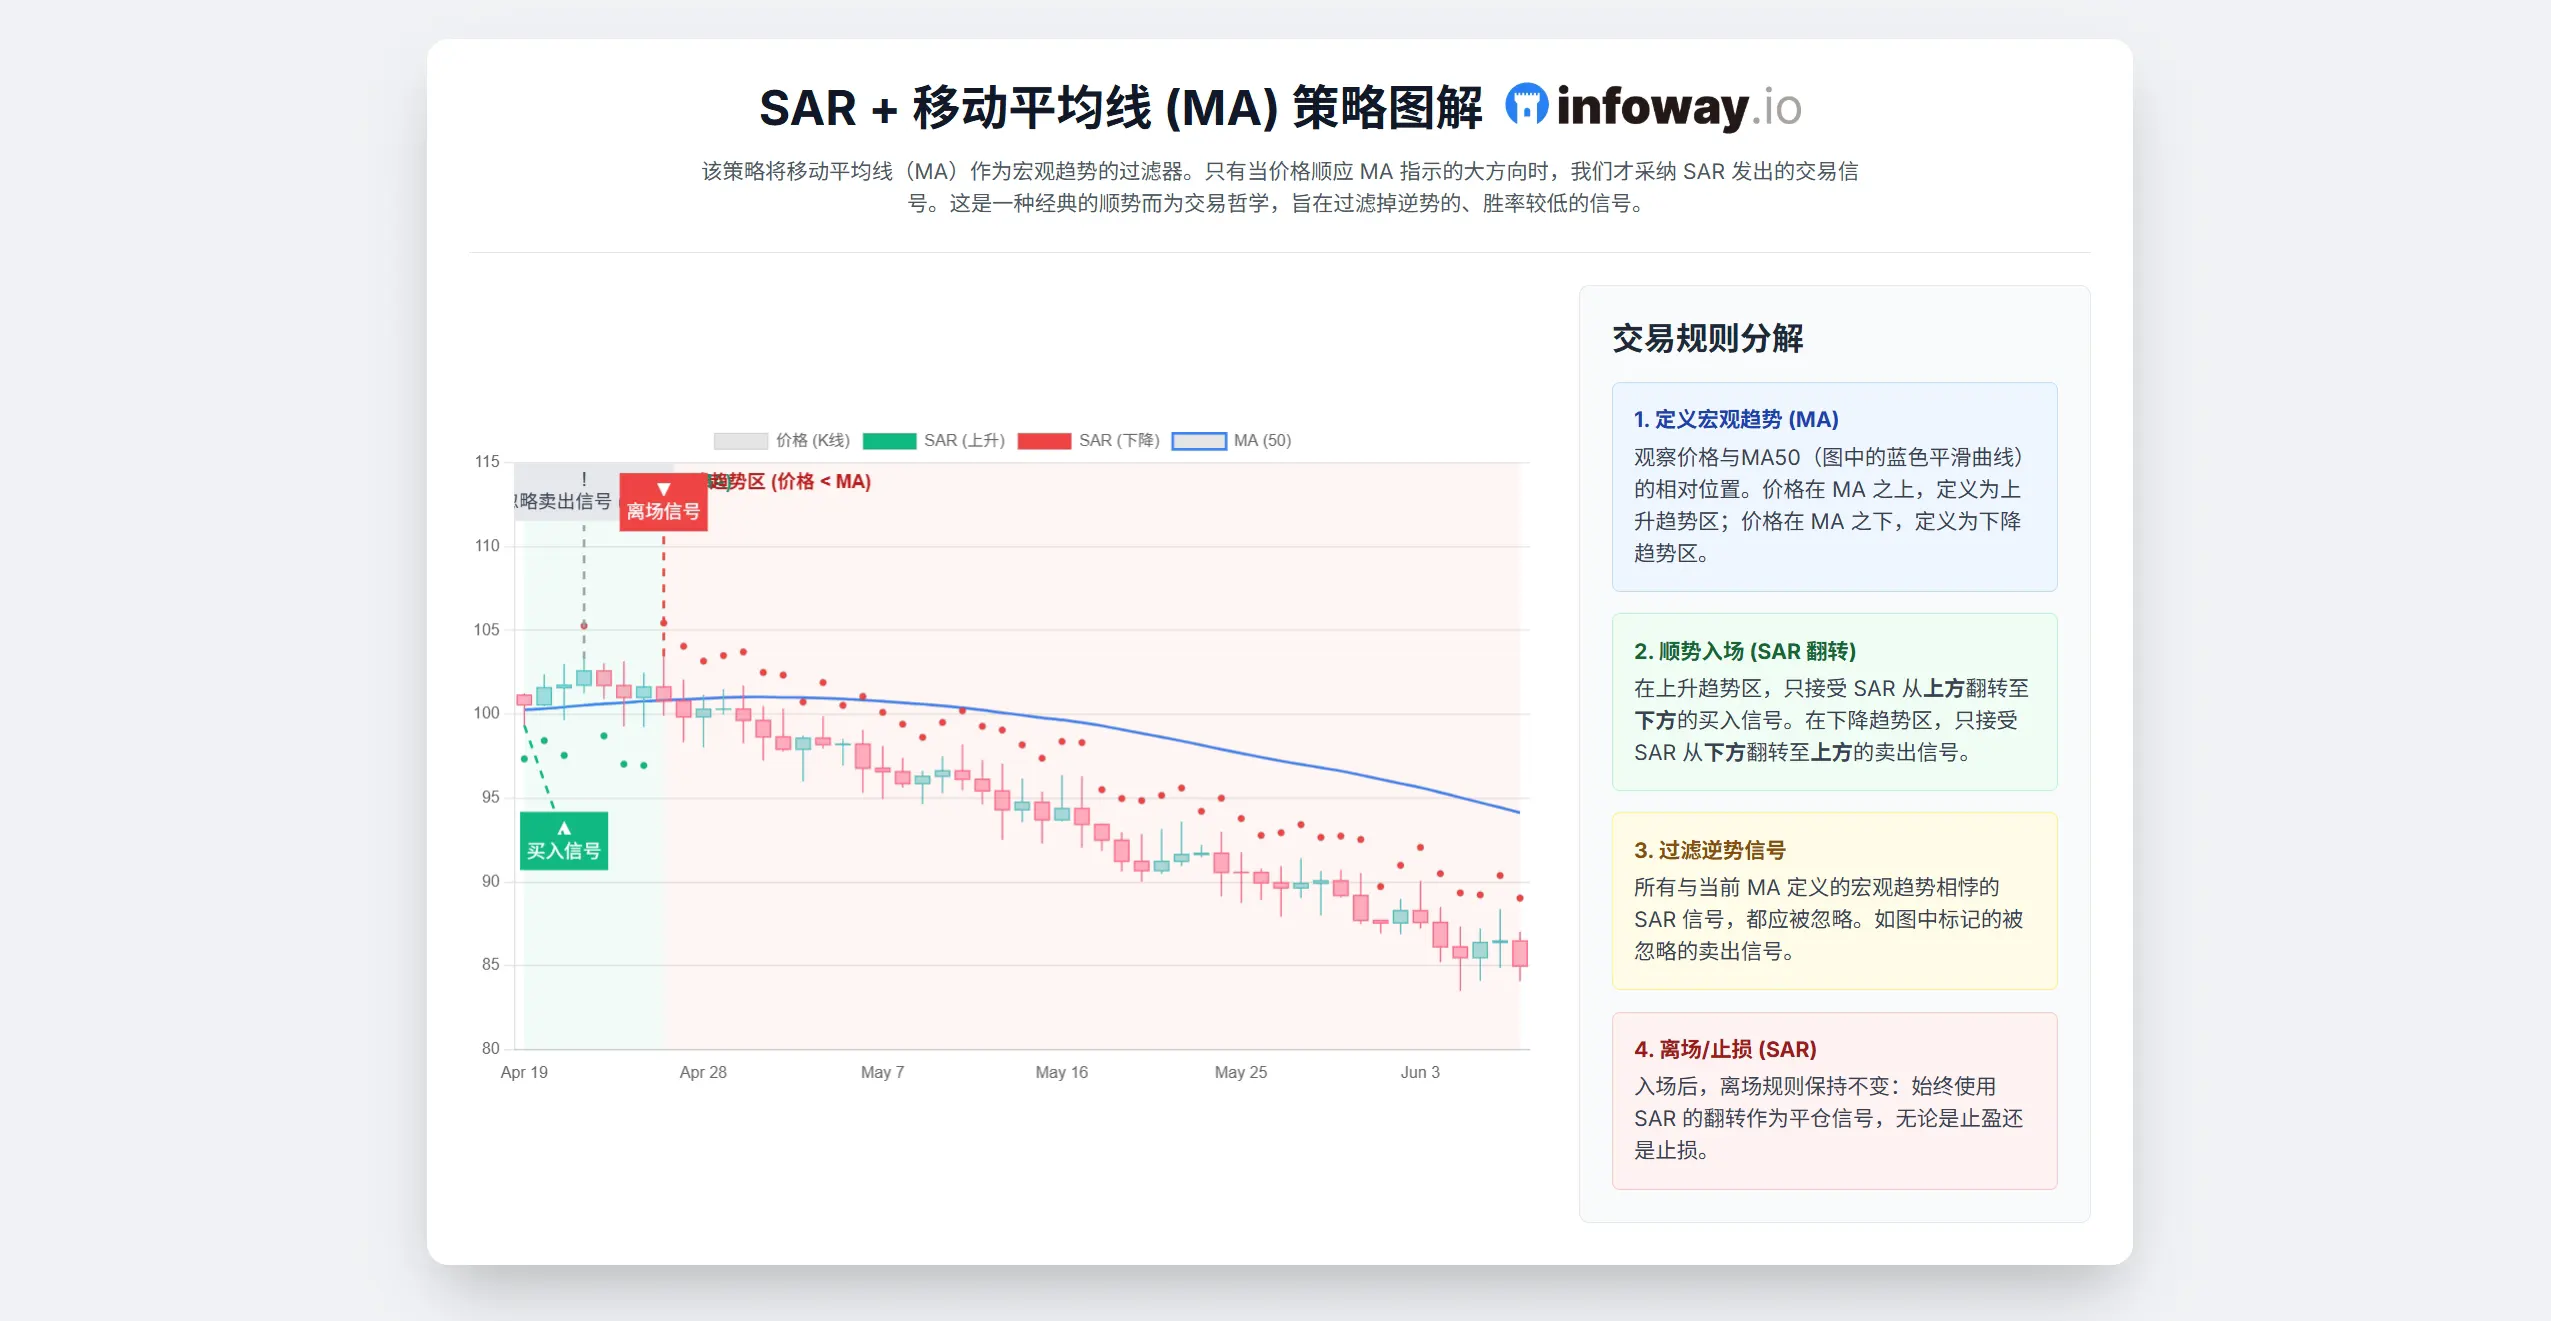Hide the SAR (下降) dataset via legend
The width and height of the screenshot is (2551, 1321).
click(1118, 441)
